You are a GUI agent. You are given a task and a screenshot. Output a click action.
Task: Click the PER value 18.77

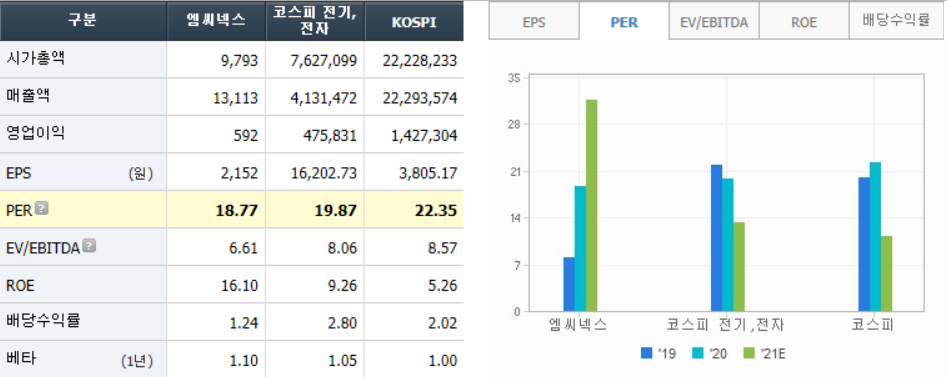click(x=237, y=211)
